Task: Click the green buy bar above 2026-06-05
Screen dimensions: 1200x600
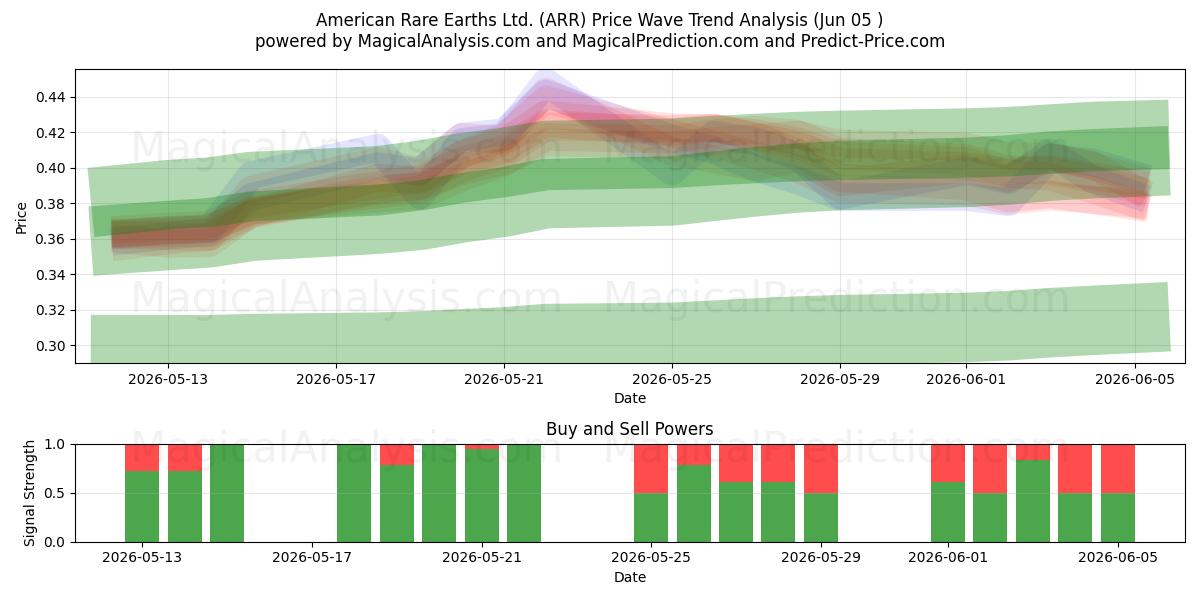Action: 1118,518
